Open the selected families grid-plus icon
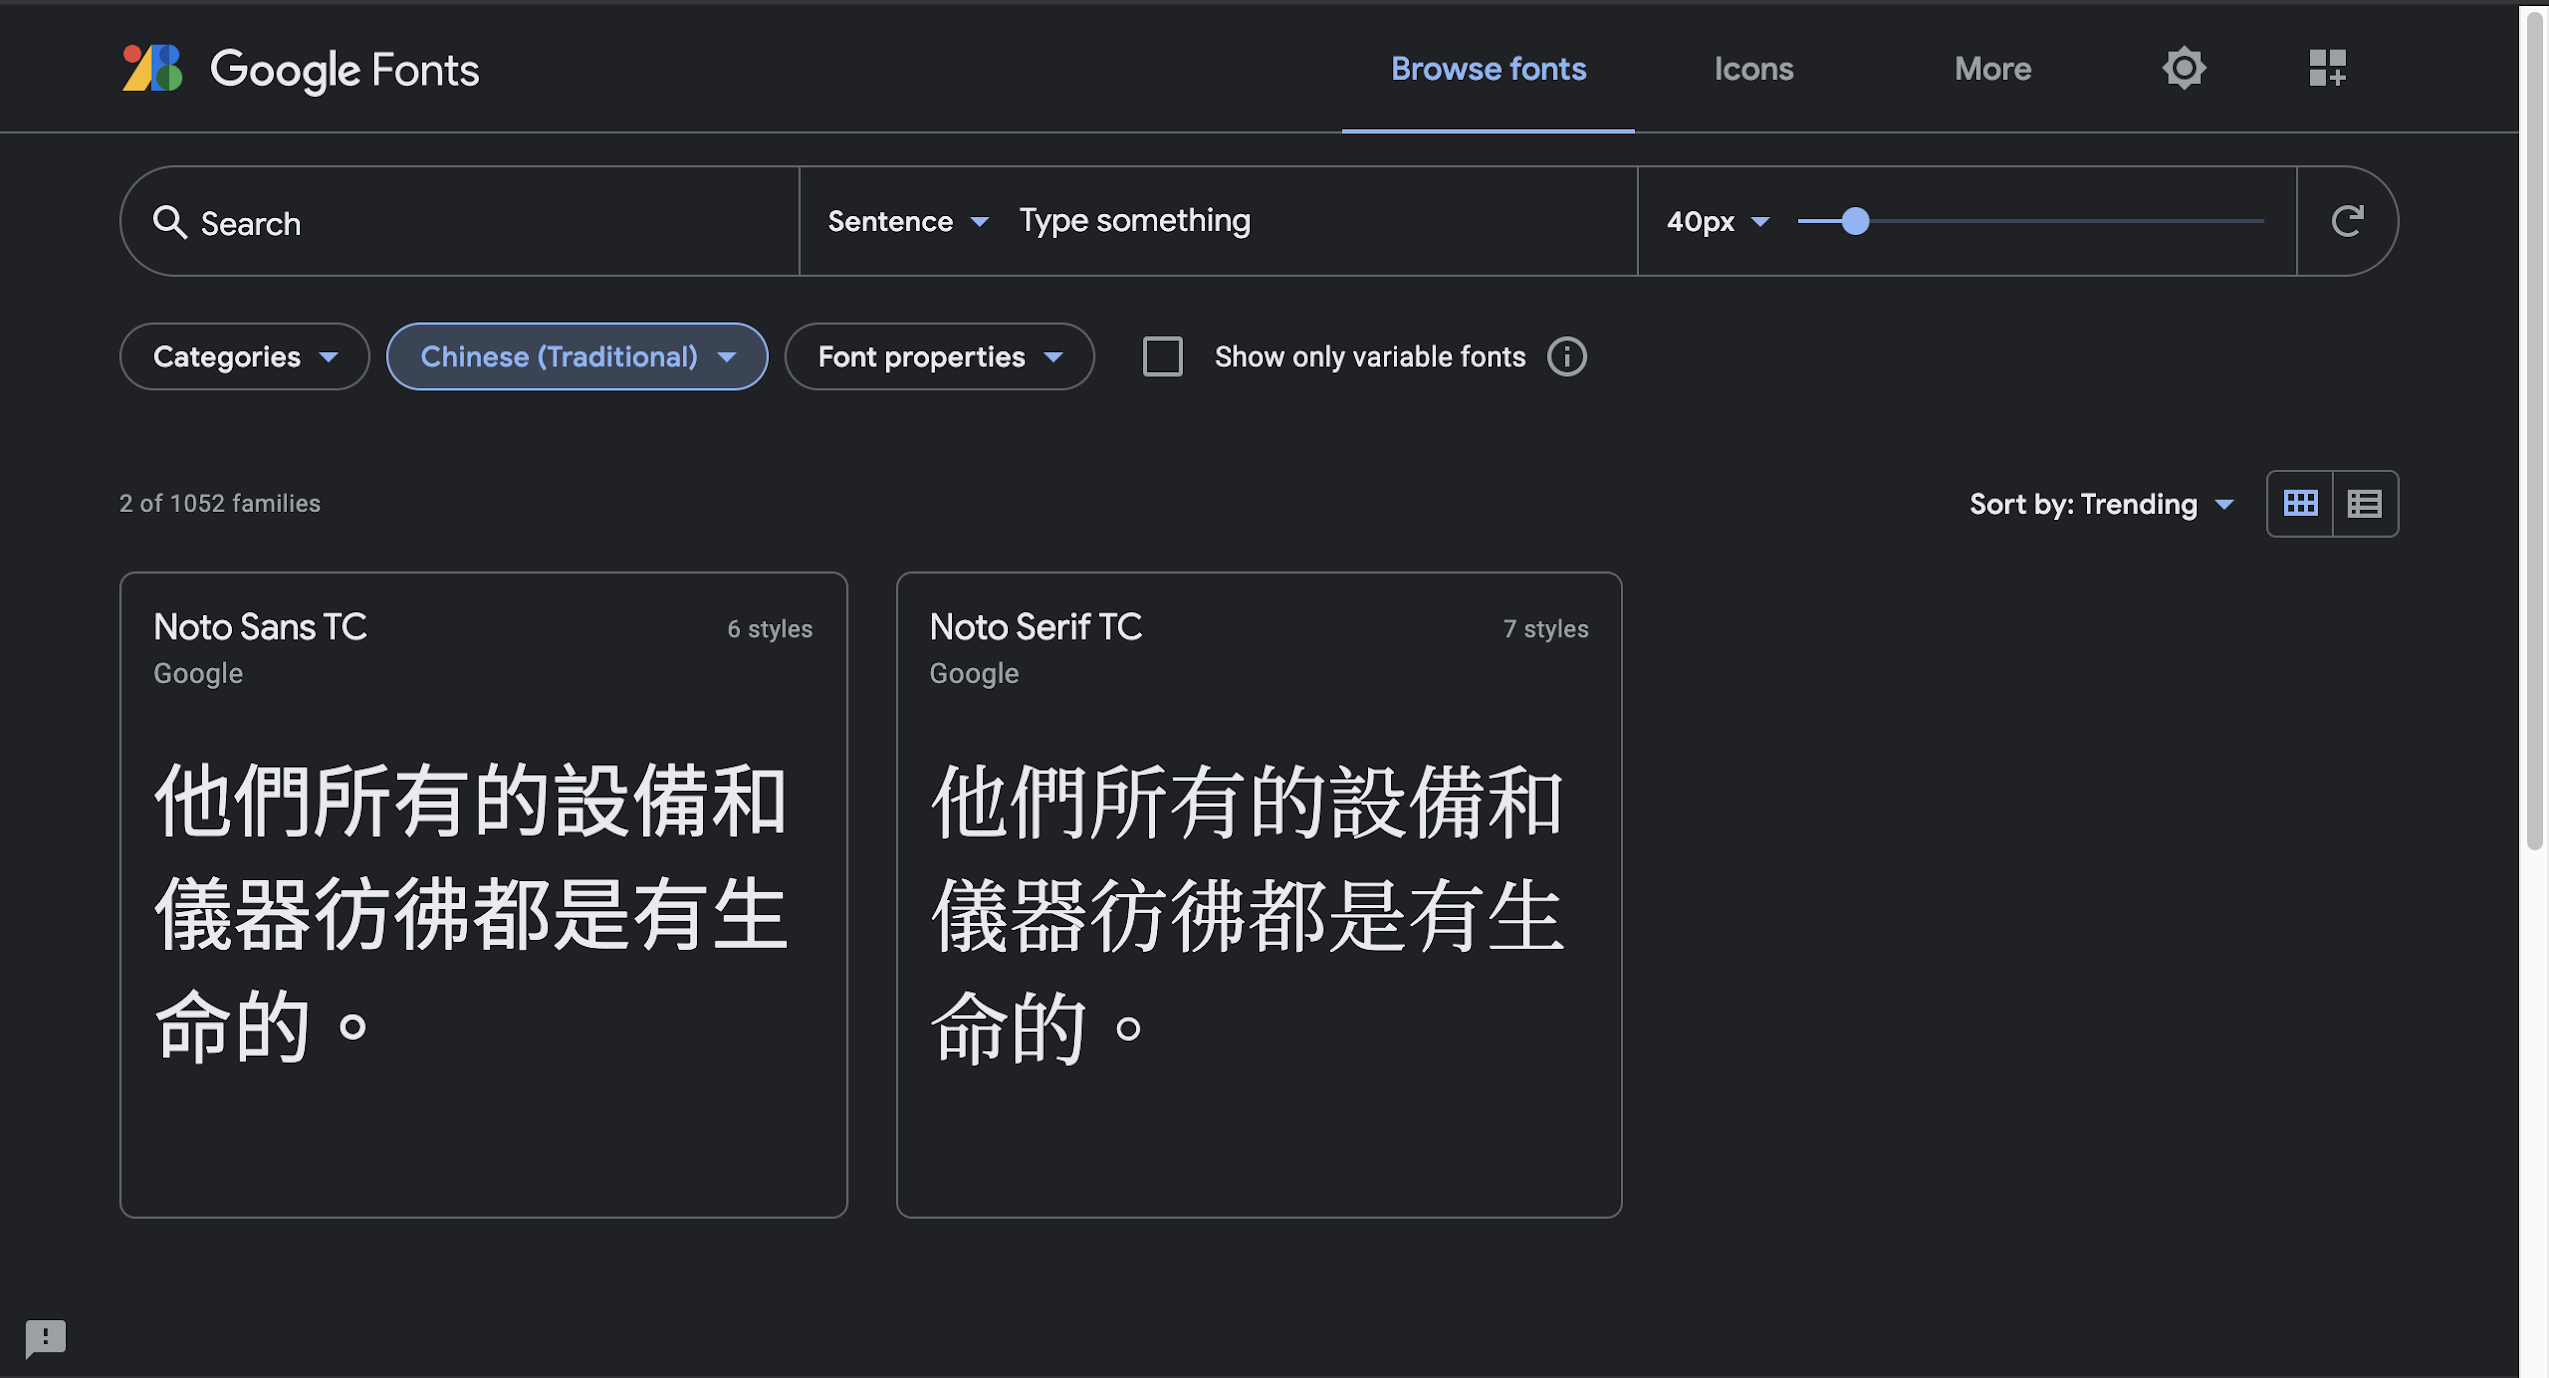 (x=2327, y=68)
